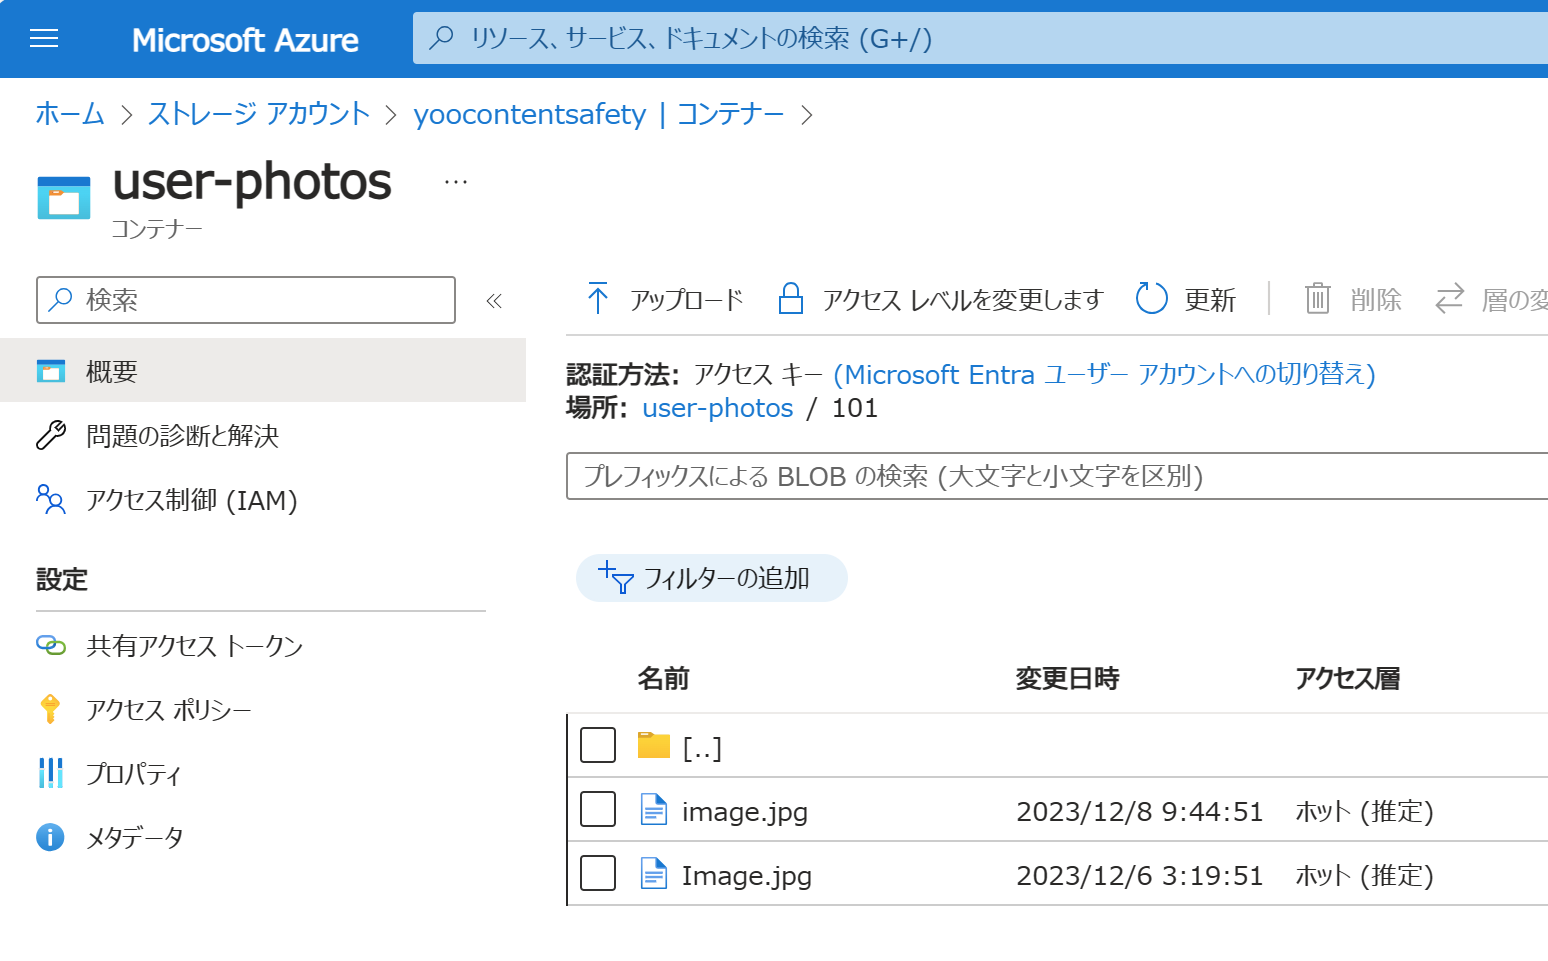Check the image.jpg row checkbox
Viewport: 1548px width, 961px height.
[x=598, y=809]
